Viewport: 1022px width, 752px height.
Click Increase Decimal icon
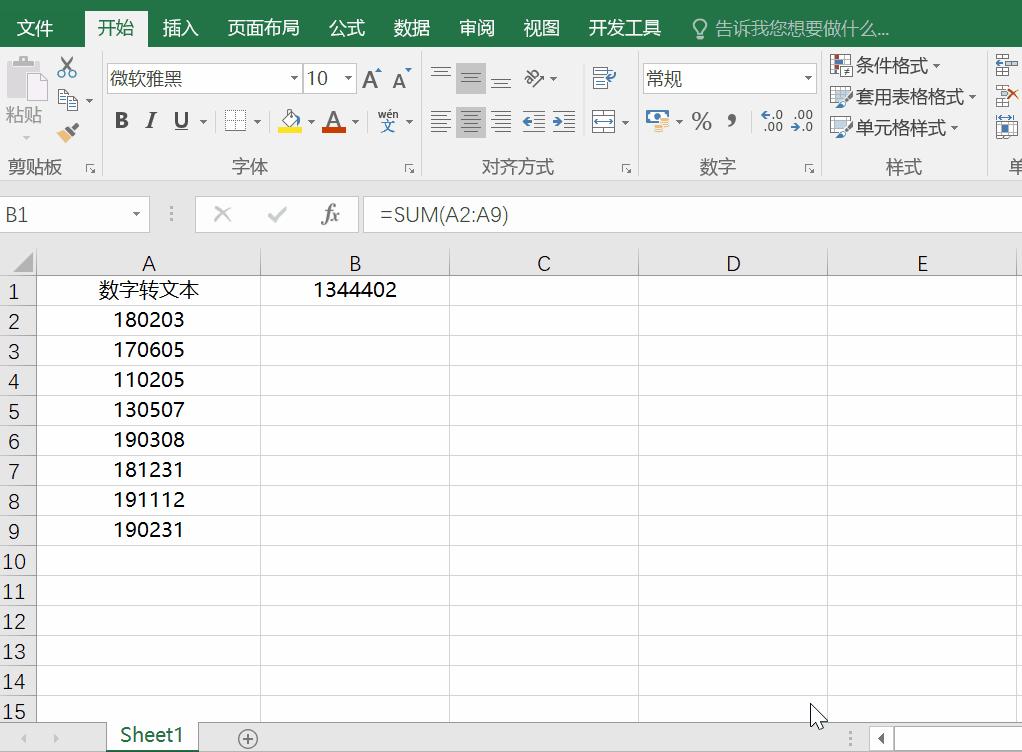click(772, 122)
